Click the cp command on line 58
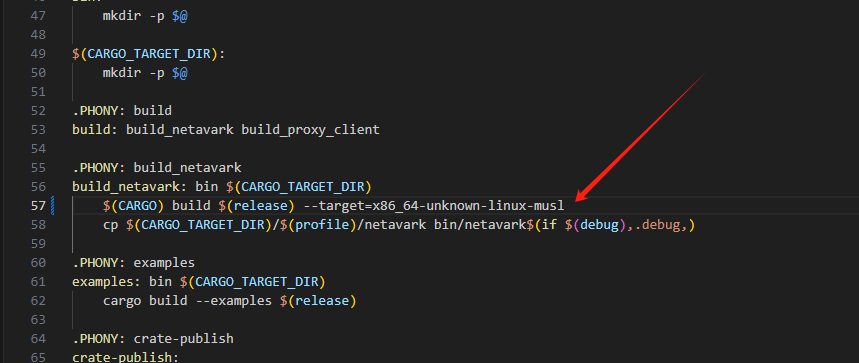Viewport: 859px width, 363px height. (x=111, y=225)
